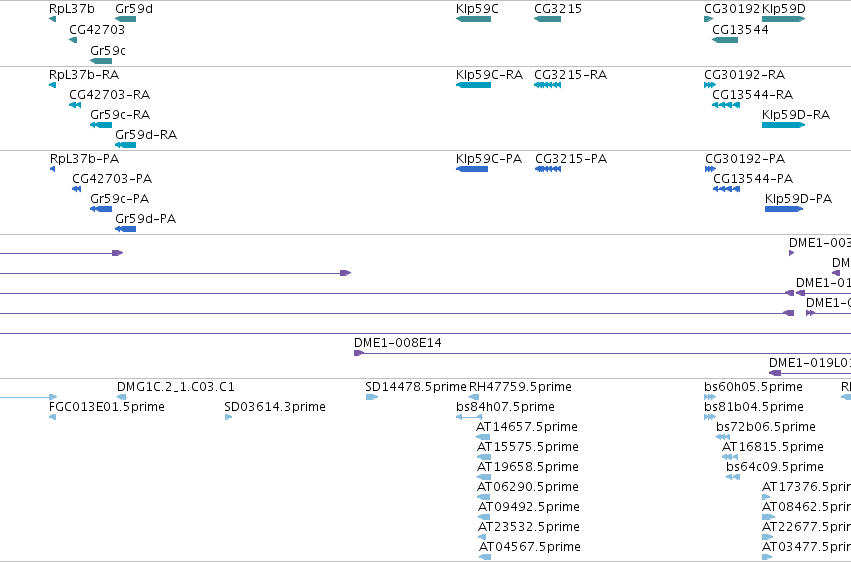Select EST RH47759.5prime
The image size is (851, 562).
click(474, 398)
